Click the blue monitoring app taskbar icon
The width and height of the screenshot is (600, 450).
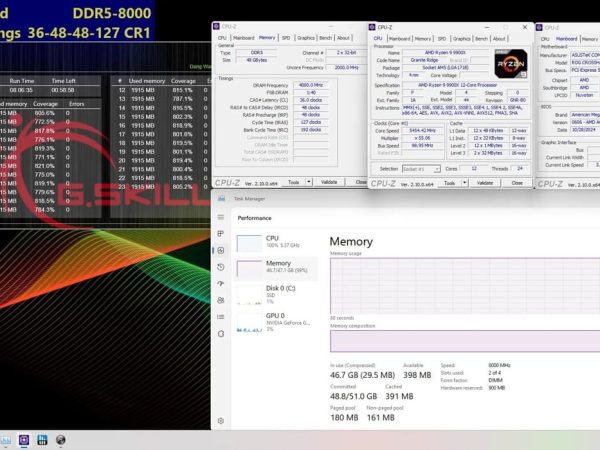[x=42, y=440]
